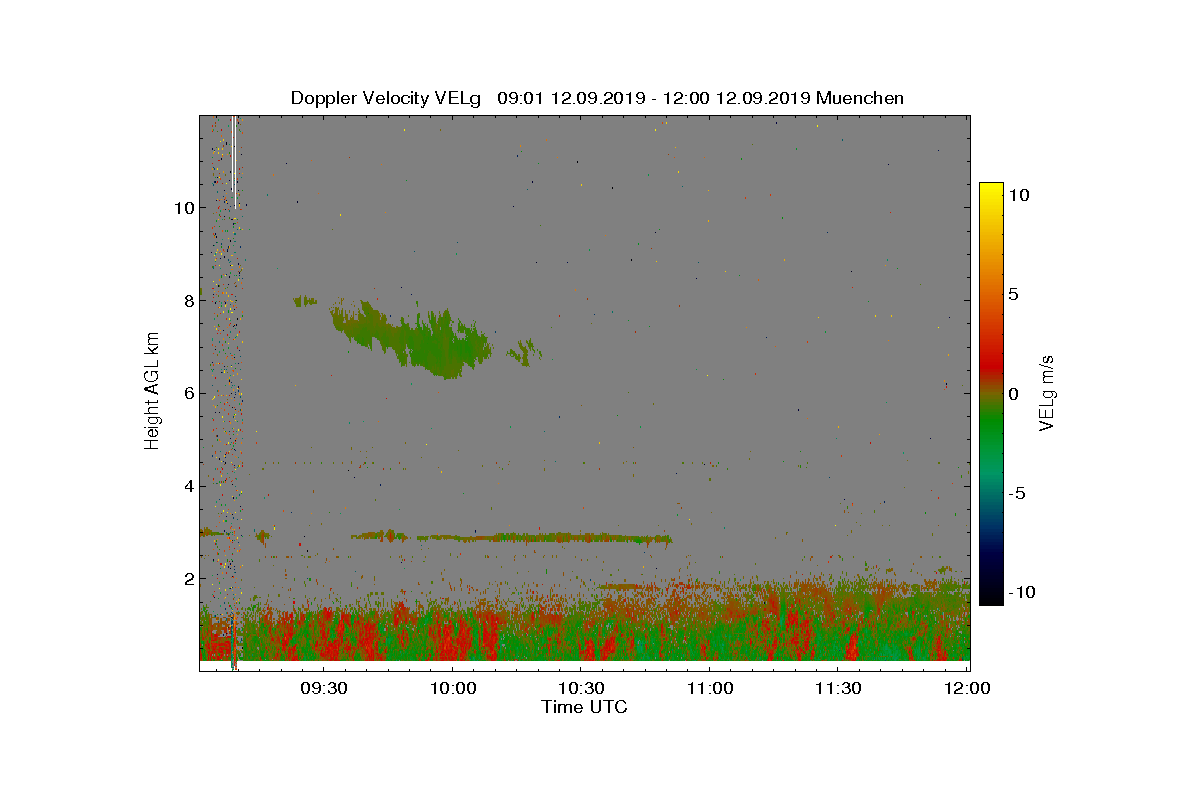
Task: Click the colorbar value '10' at top
Action: pos(1020,196)
